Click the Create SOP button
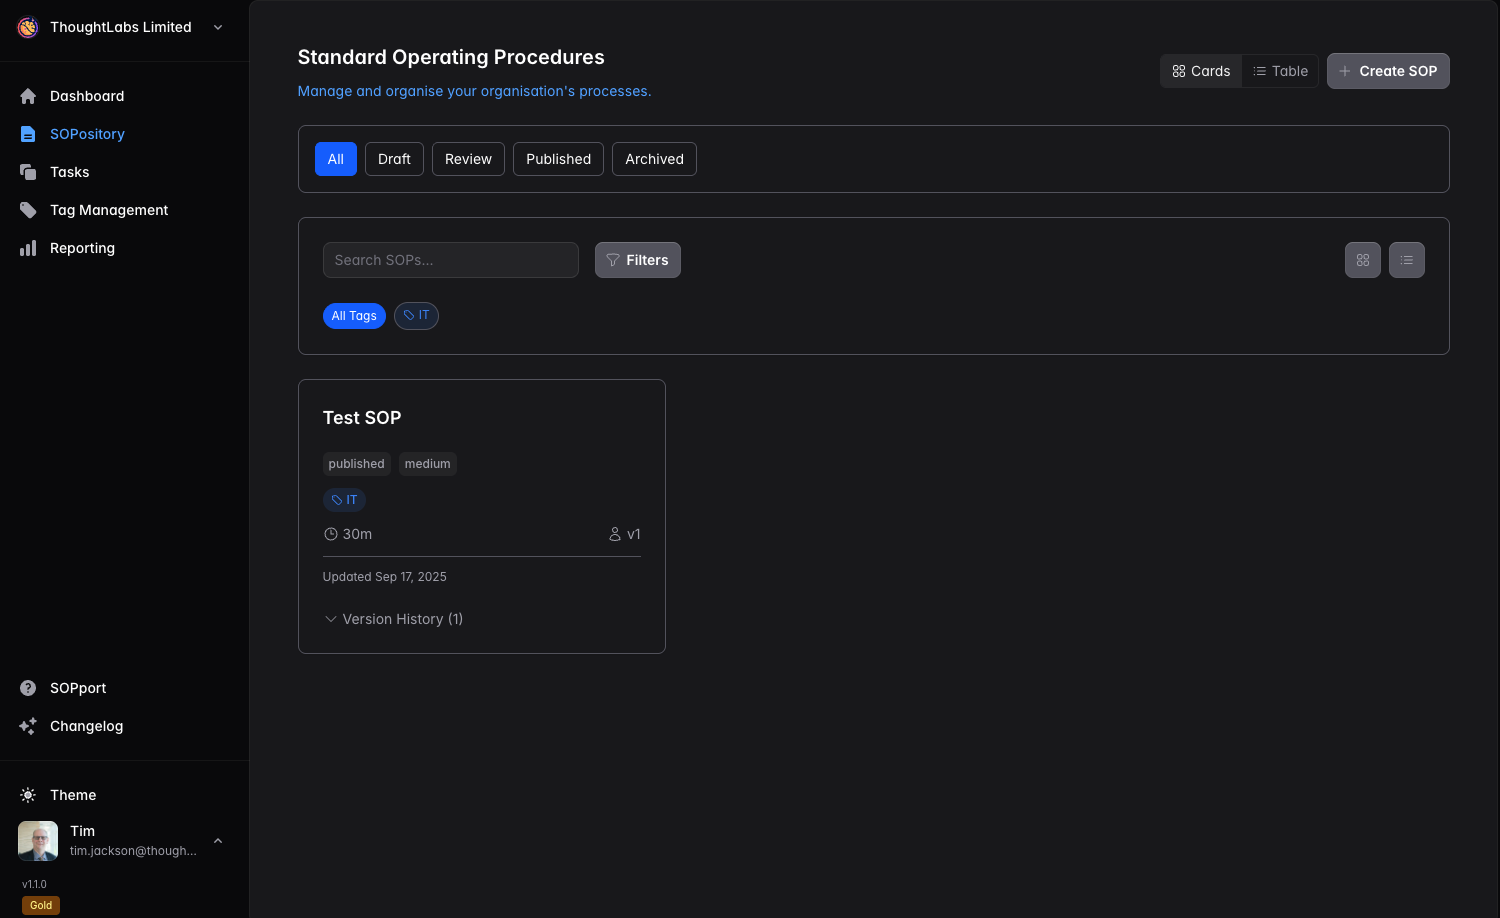 point(1387,71)
